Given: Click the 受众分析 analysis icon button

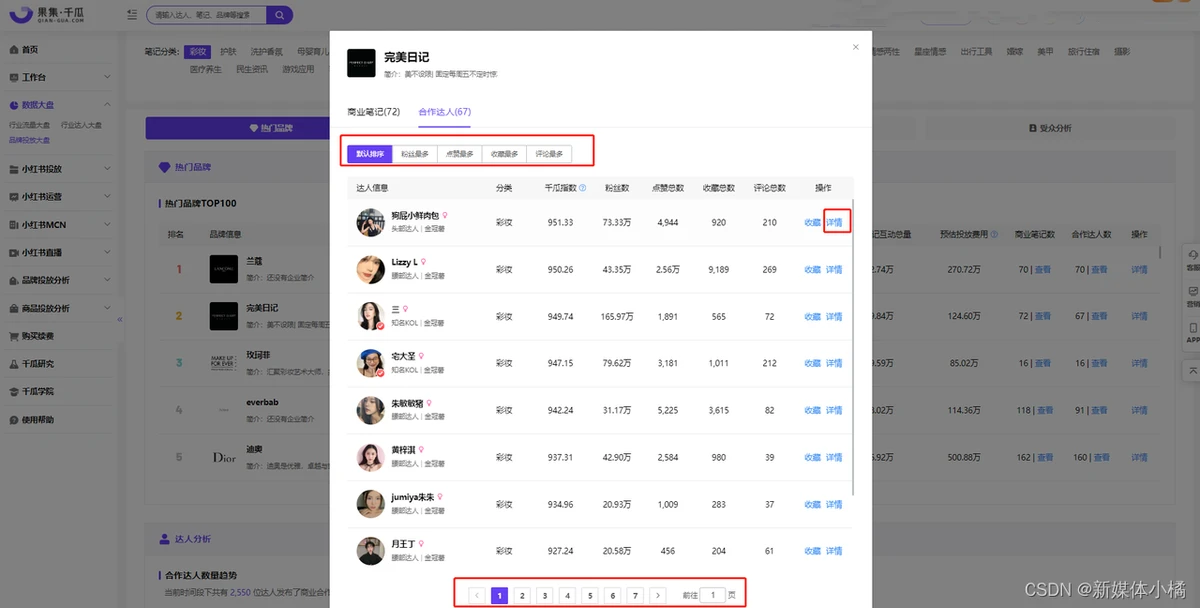Looking at the screenshot, I should pyautogui.click(x=1034, y=128).
